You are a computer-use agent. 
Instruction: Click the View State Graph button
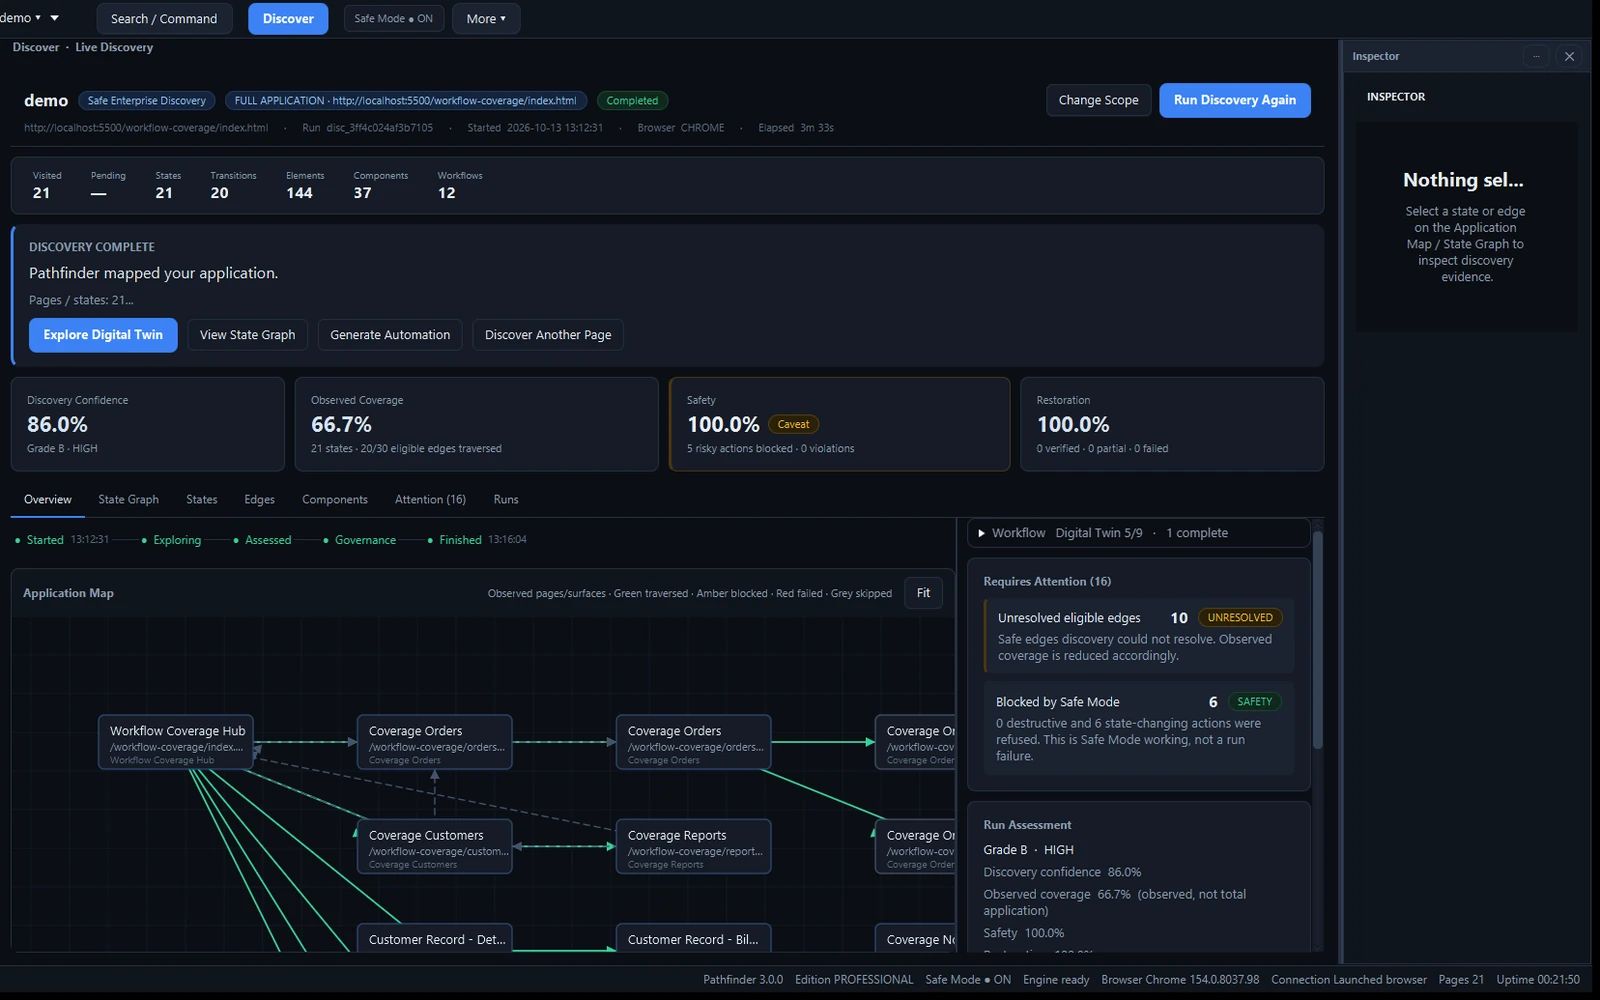247,335
